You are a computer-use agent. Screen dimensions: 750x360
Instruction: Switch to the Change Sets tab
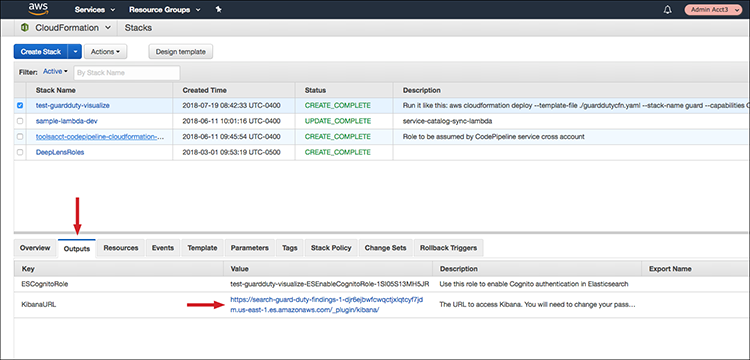385,248
